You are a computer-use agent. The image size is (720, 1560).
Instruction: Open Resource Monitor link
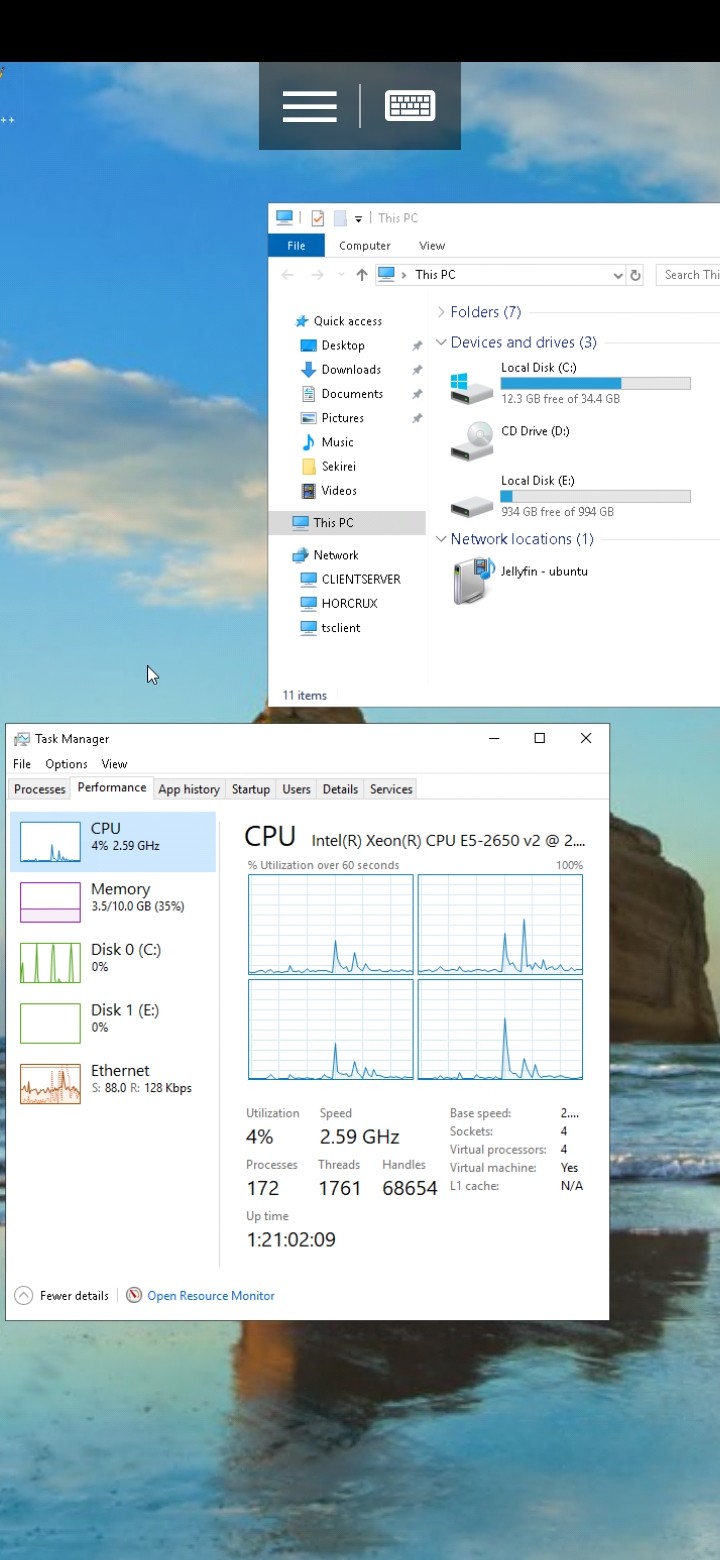tap(211, 1296)
